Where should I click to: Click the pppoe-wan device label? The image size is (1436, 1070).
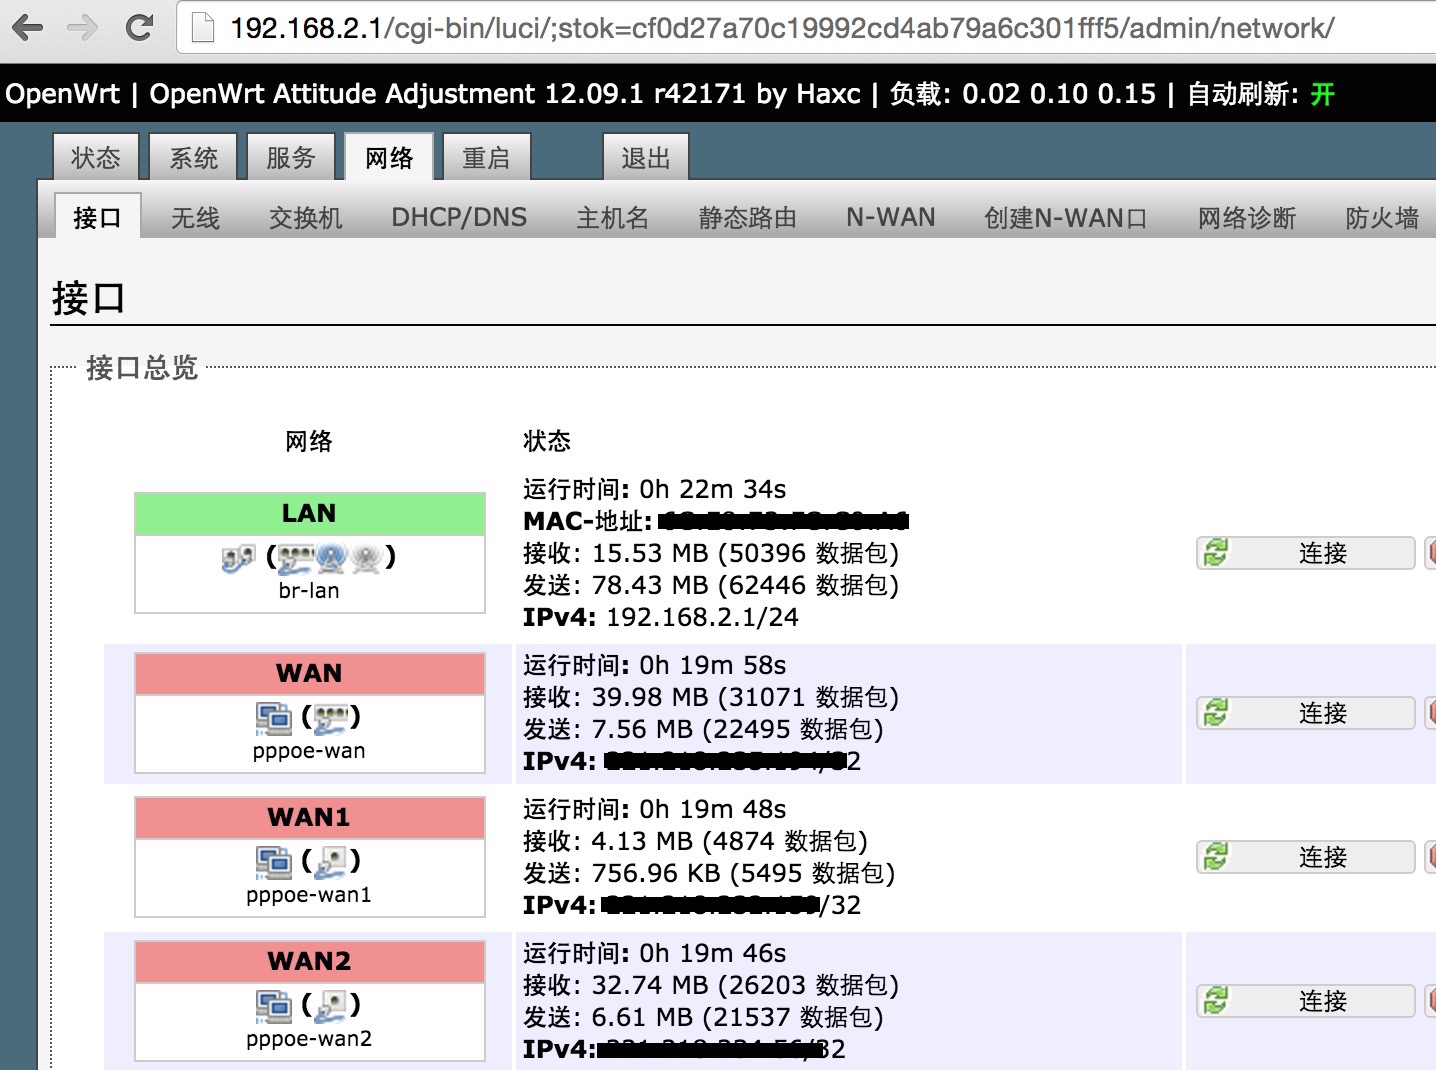309,751
